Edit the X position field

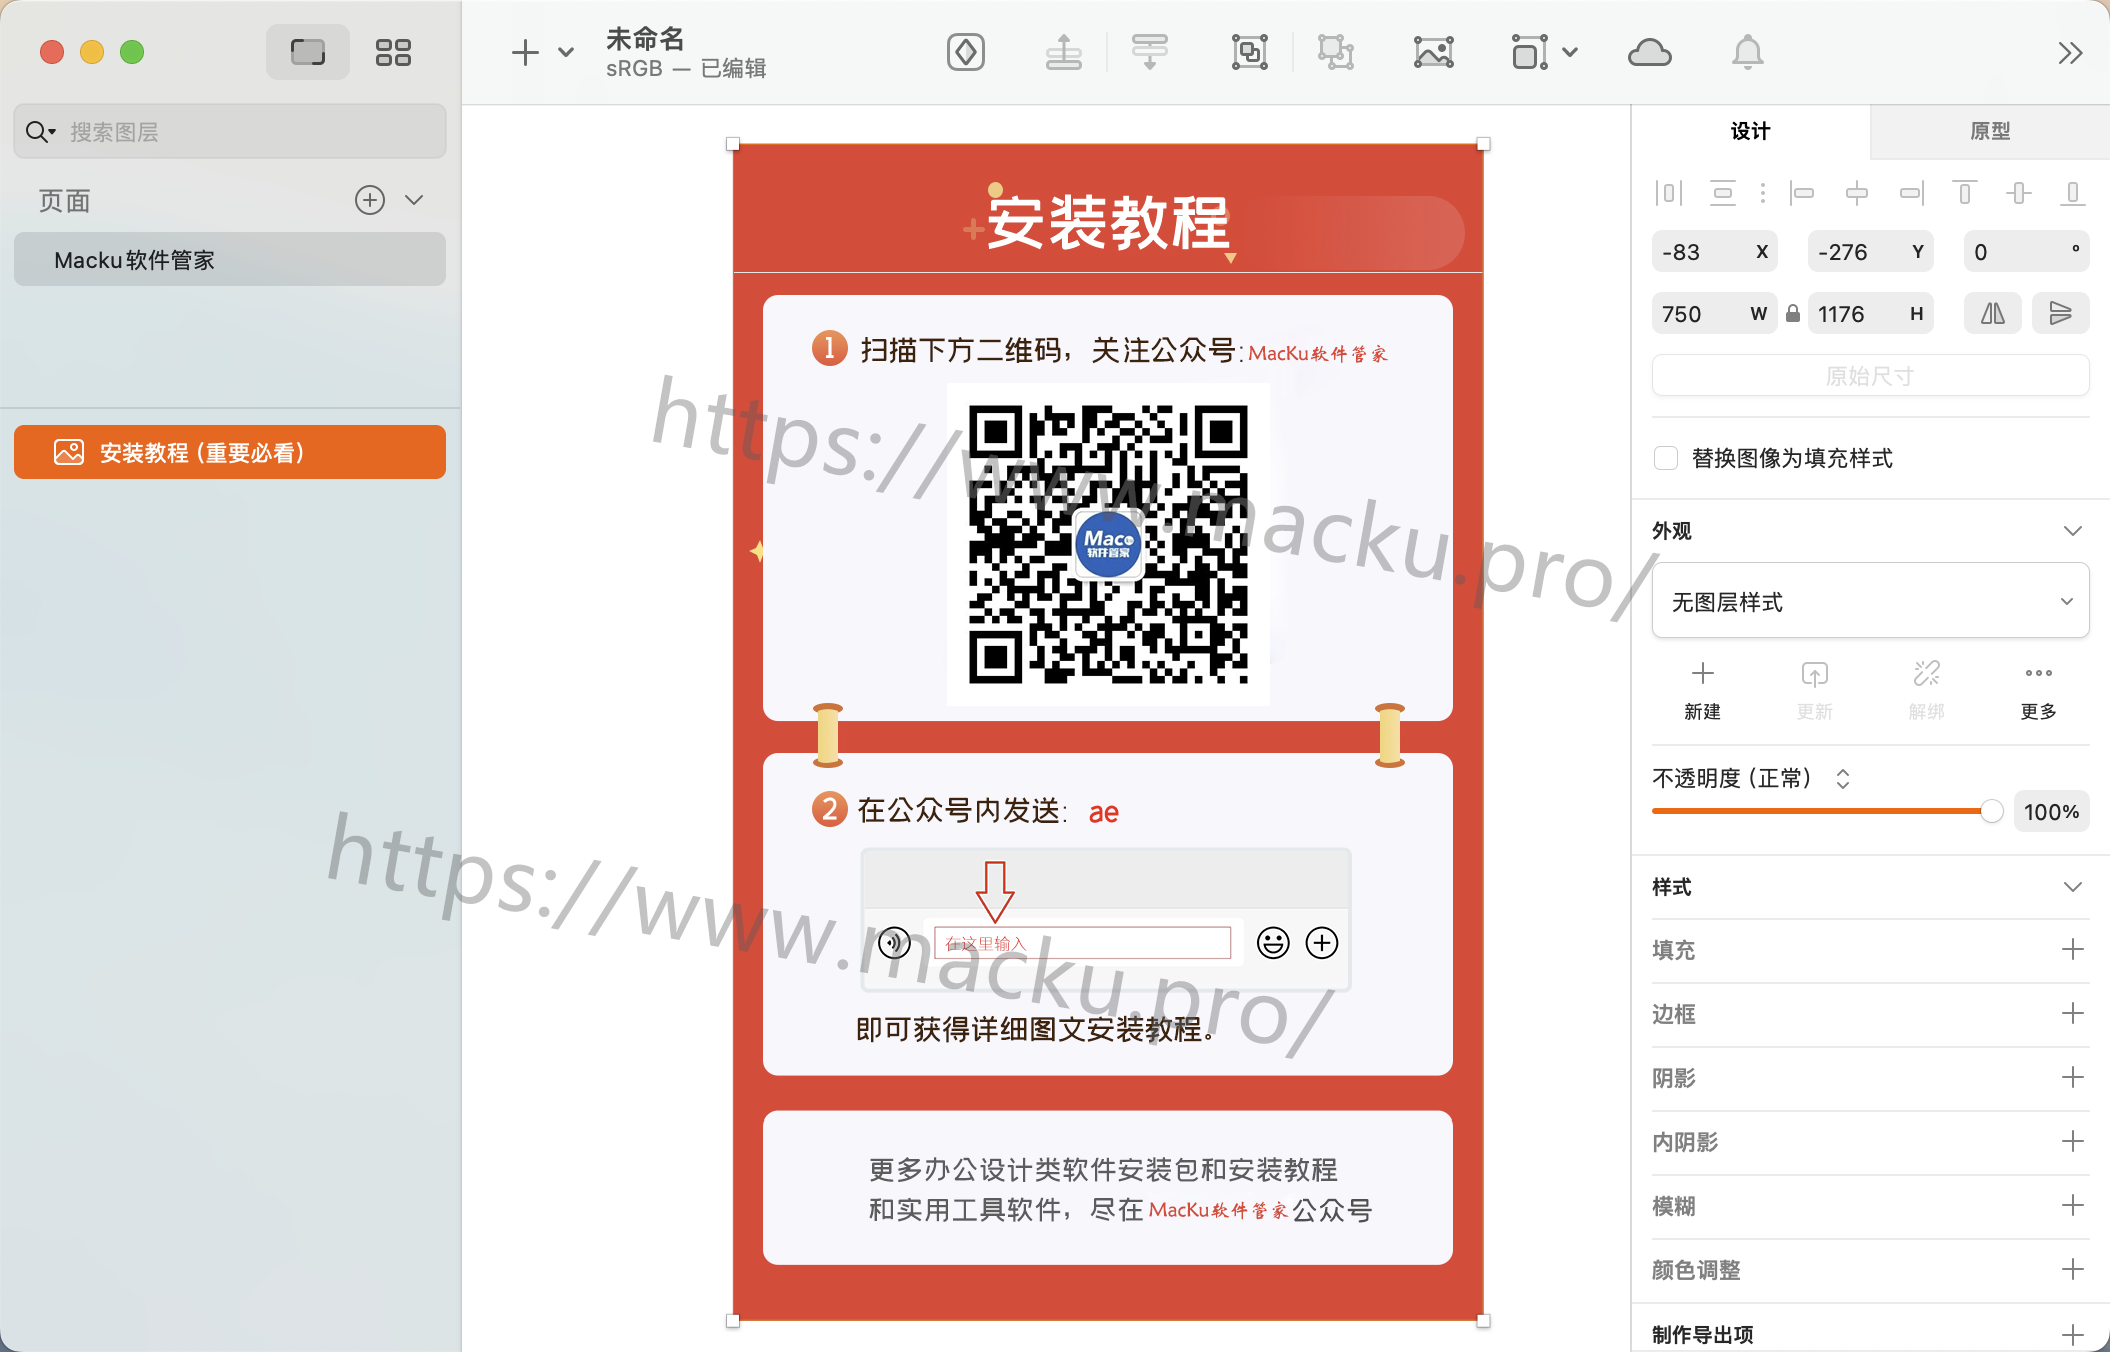point(1714,252)
